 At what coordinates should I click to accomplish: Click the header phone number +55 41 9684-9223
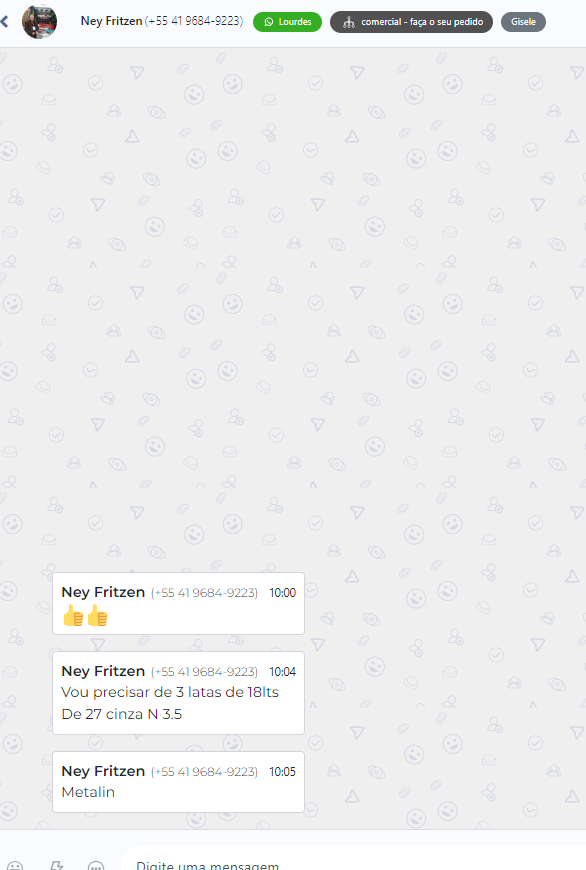pos(194,21)
